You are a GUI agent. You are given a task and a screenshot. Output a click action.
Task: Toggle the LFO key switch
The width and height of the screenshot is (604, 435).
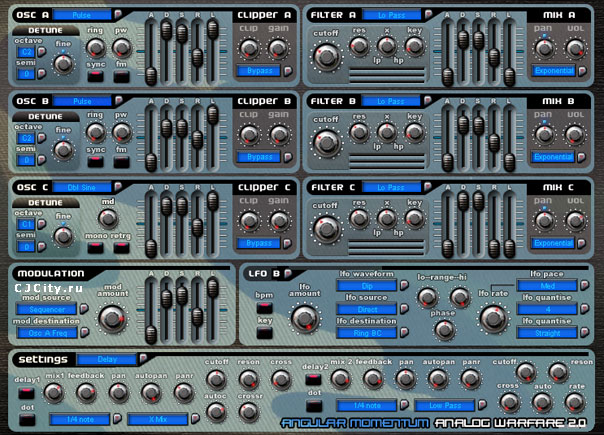[265, 333]
